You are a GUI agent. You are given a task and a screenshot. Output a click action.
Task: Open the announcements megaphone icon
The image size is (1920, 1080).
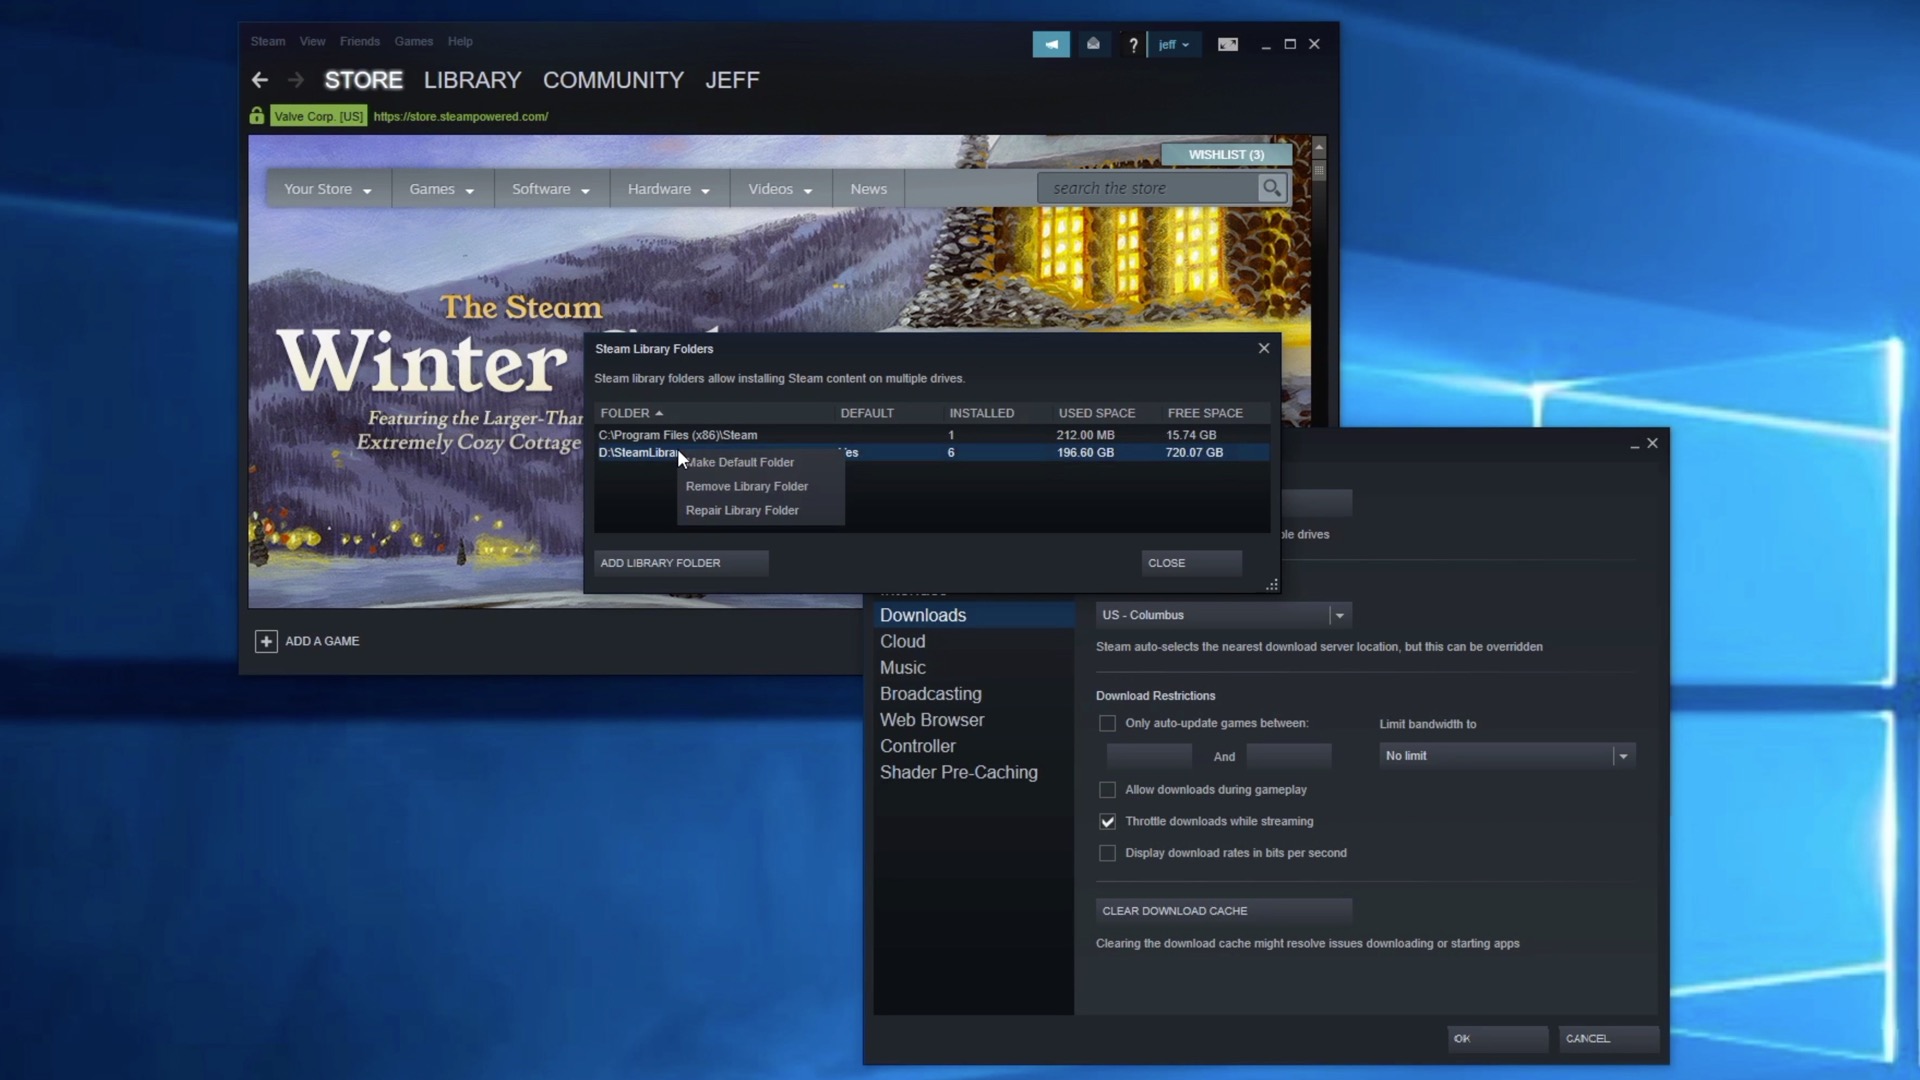1051,44
